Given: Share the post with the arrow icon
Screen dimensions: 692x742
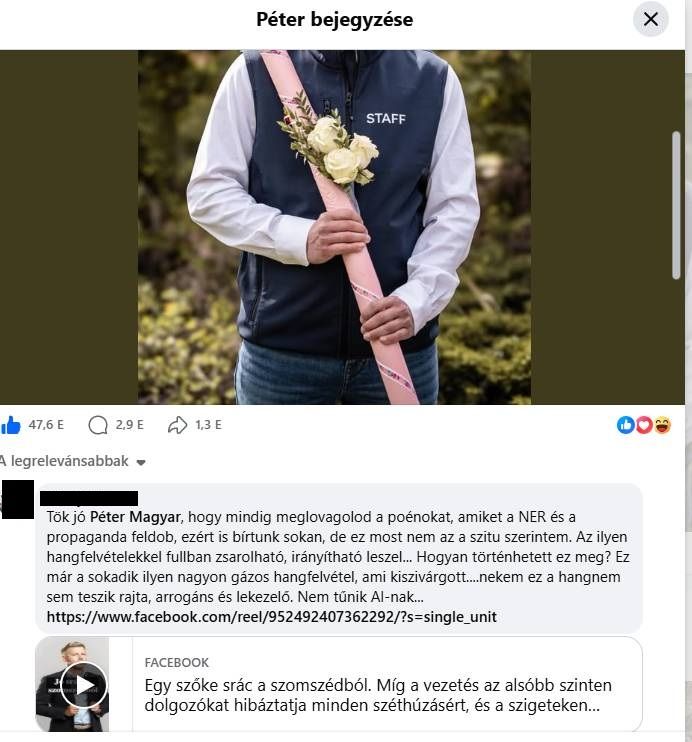Looking at the screenshot, I should [177, 425].
